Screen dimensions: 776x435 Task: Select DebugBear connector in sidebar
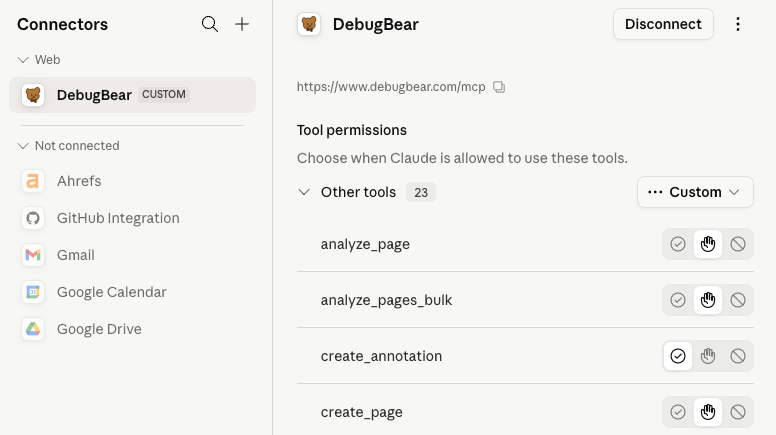pos(132,95)
